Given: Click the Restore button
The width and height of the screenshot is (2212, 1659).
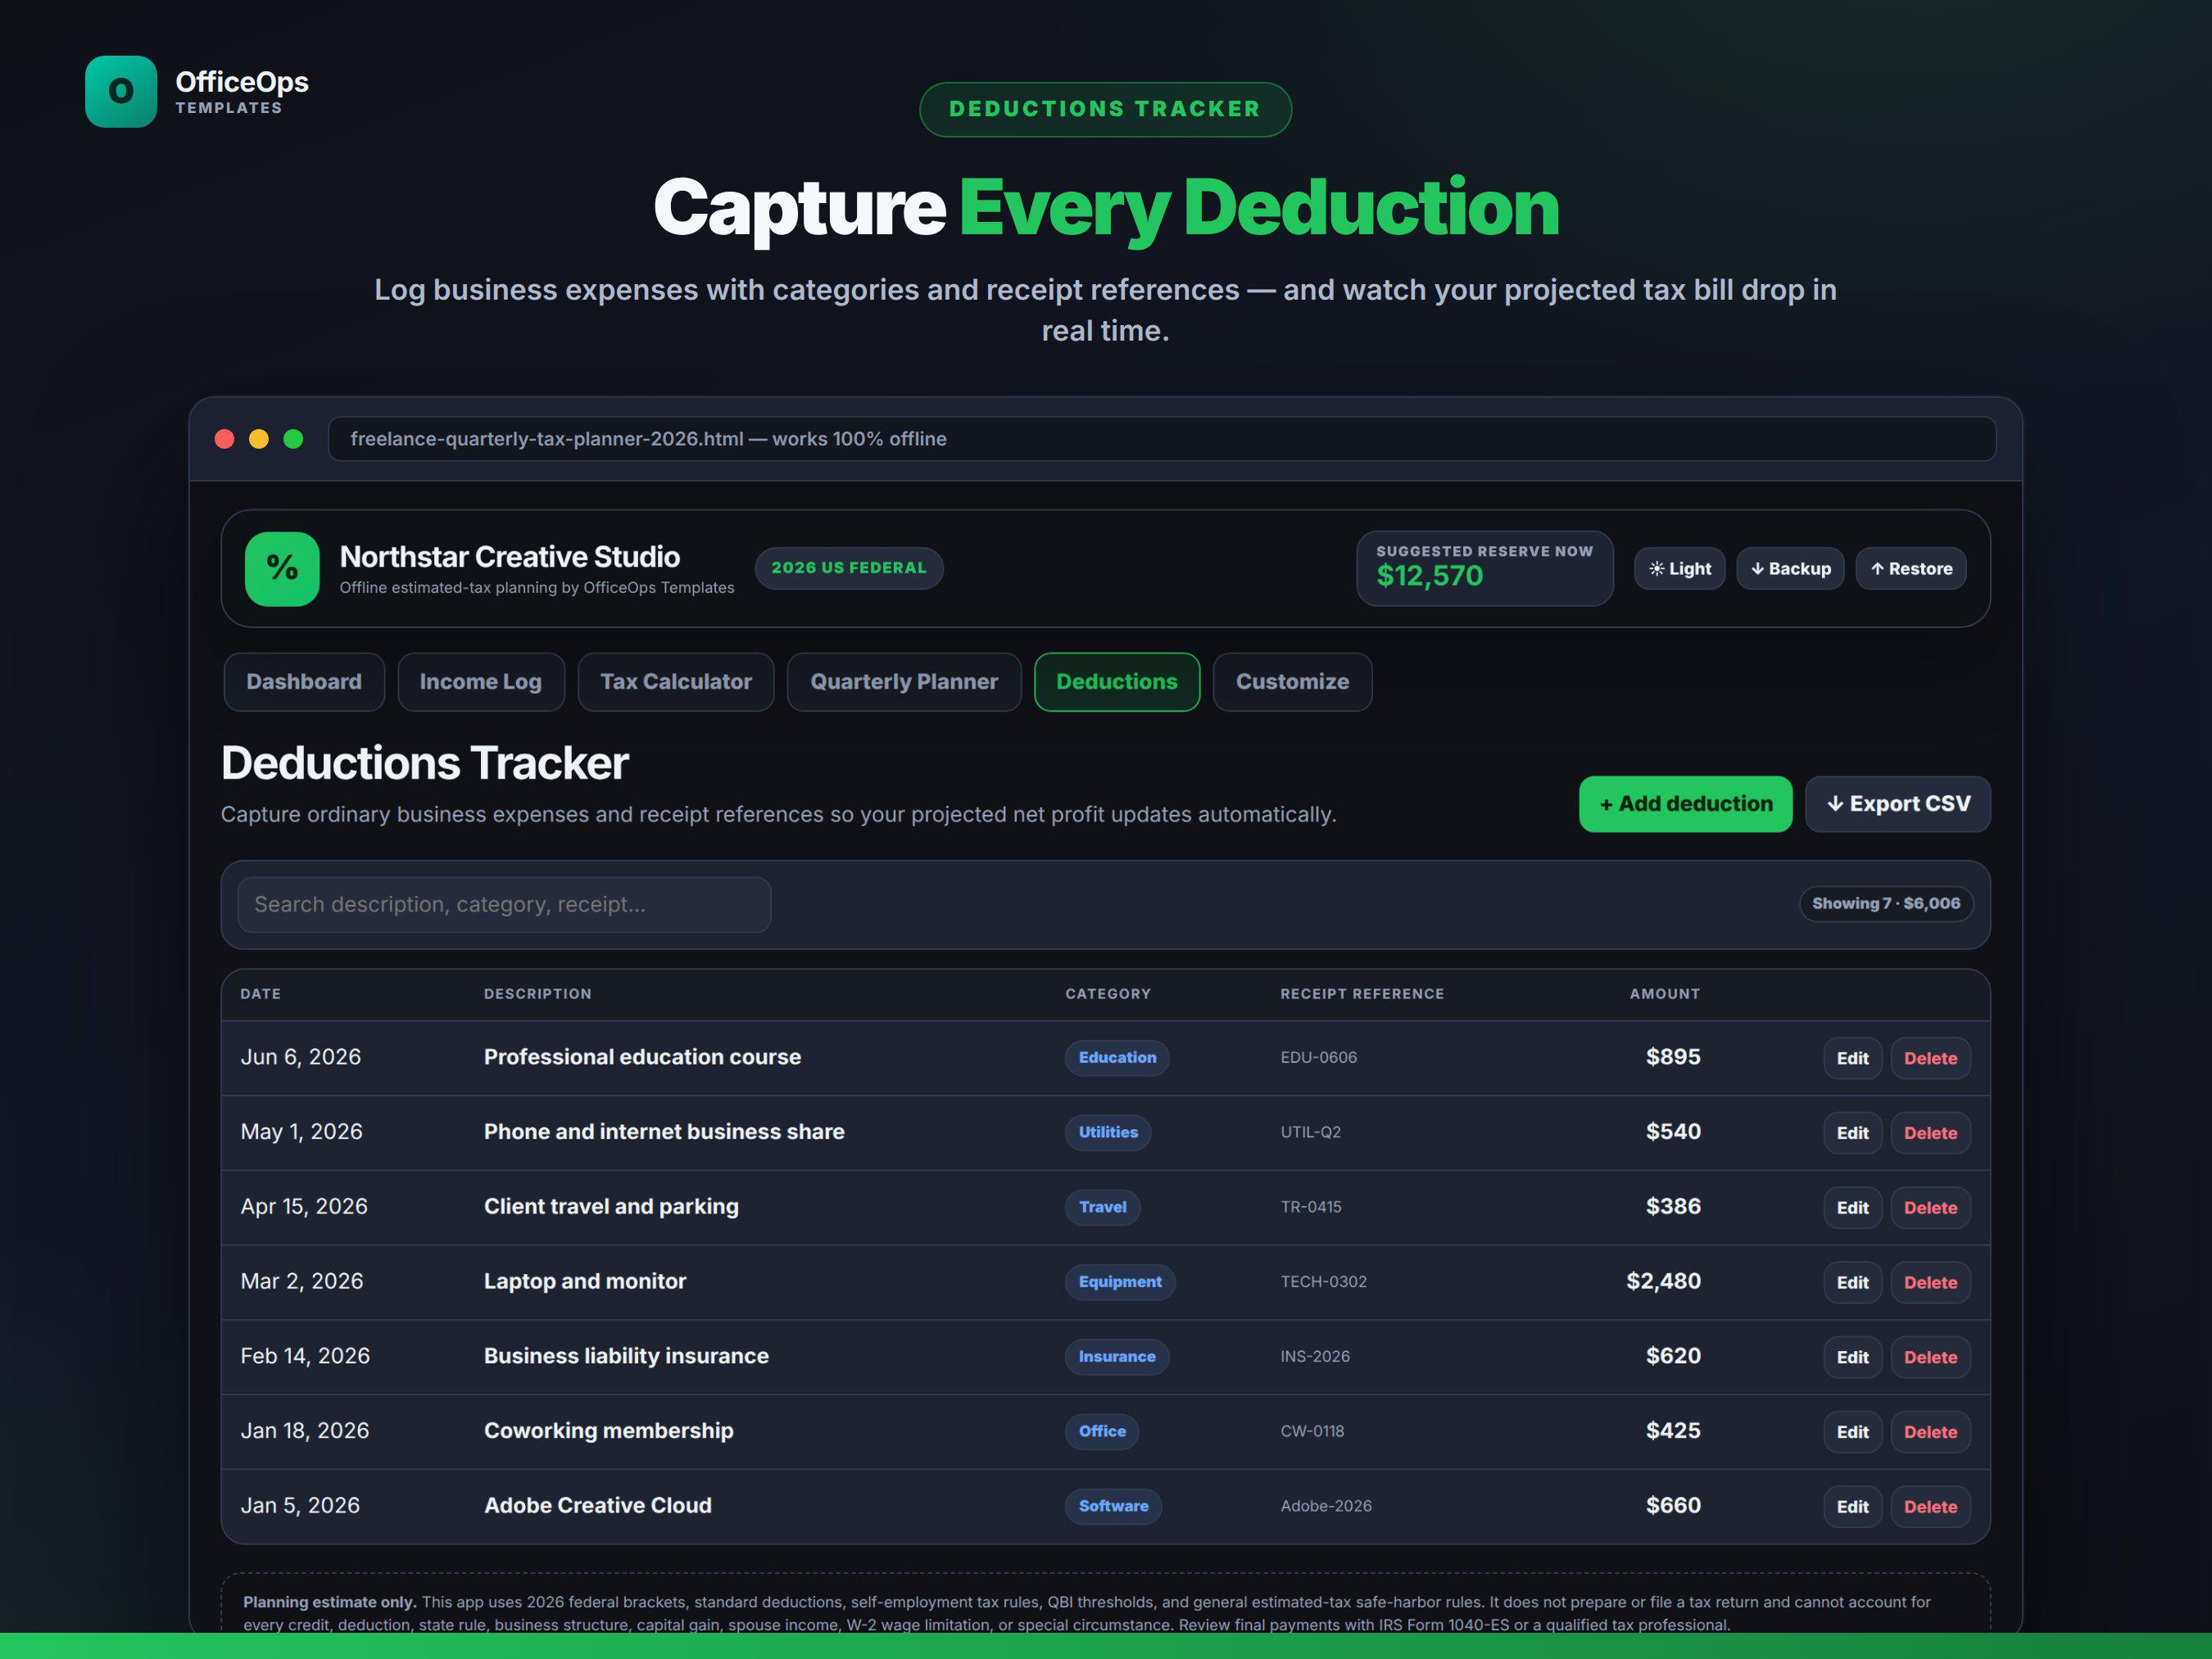Looking at the screenshot, I should (1910, 568).
